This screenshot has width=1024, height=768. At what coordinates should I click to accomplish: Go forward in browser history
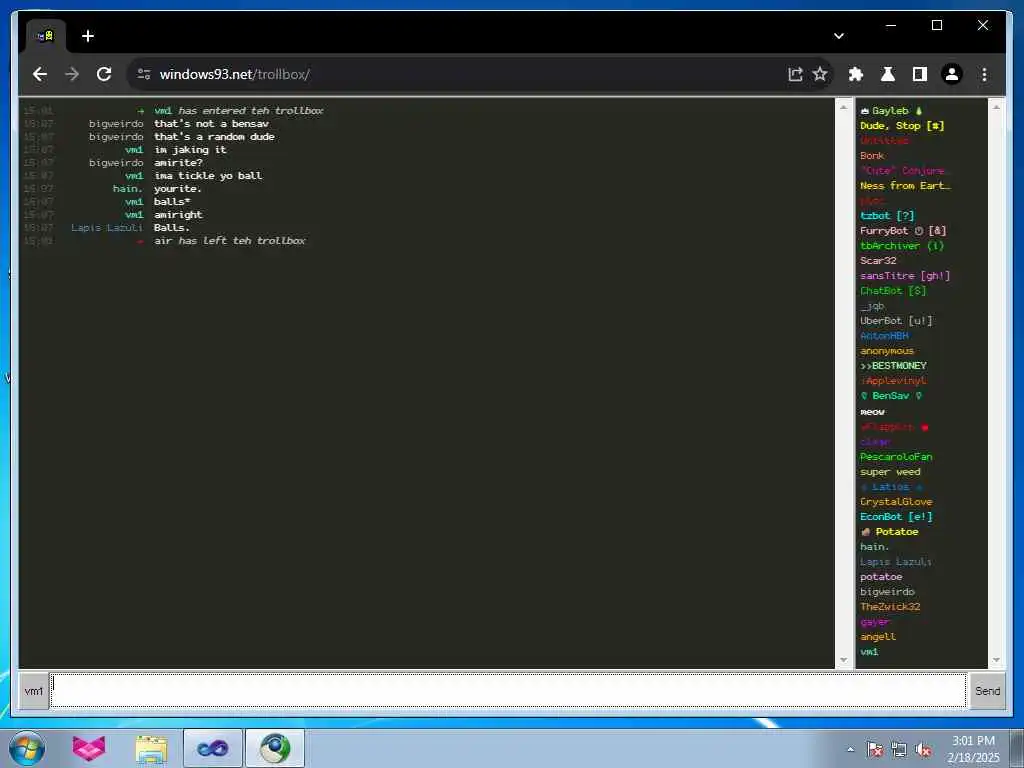click(72, 74)
